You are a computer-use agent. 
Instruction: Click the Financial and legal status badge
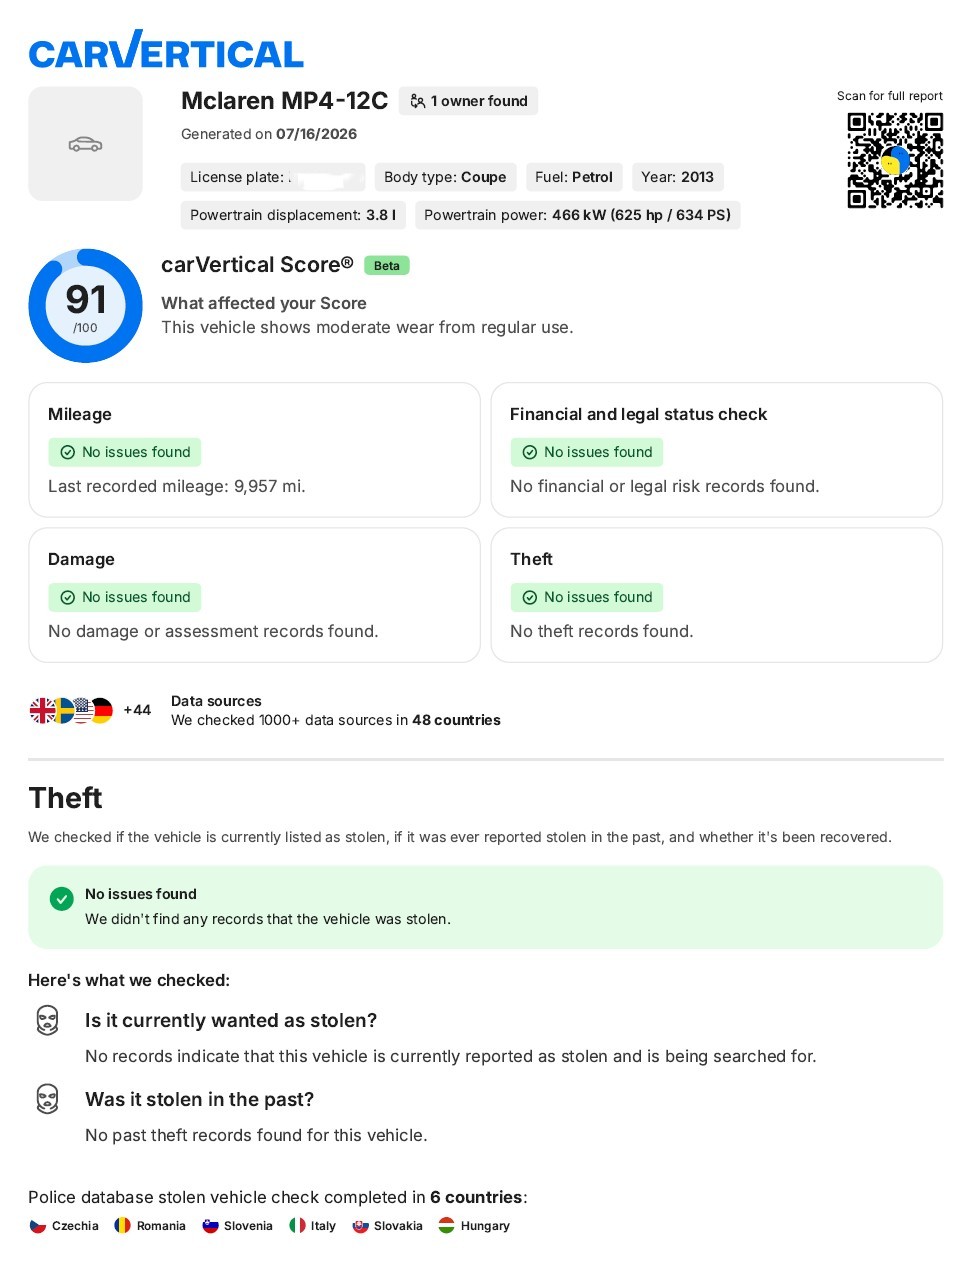[587, 452]
